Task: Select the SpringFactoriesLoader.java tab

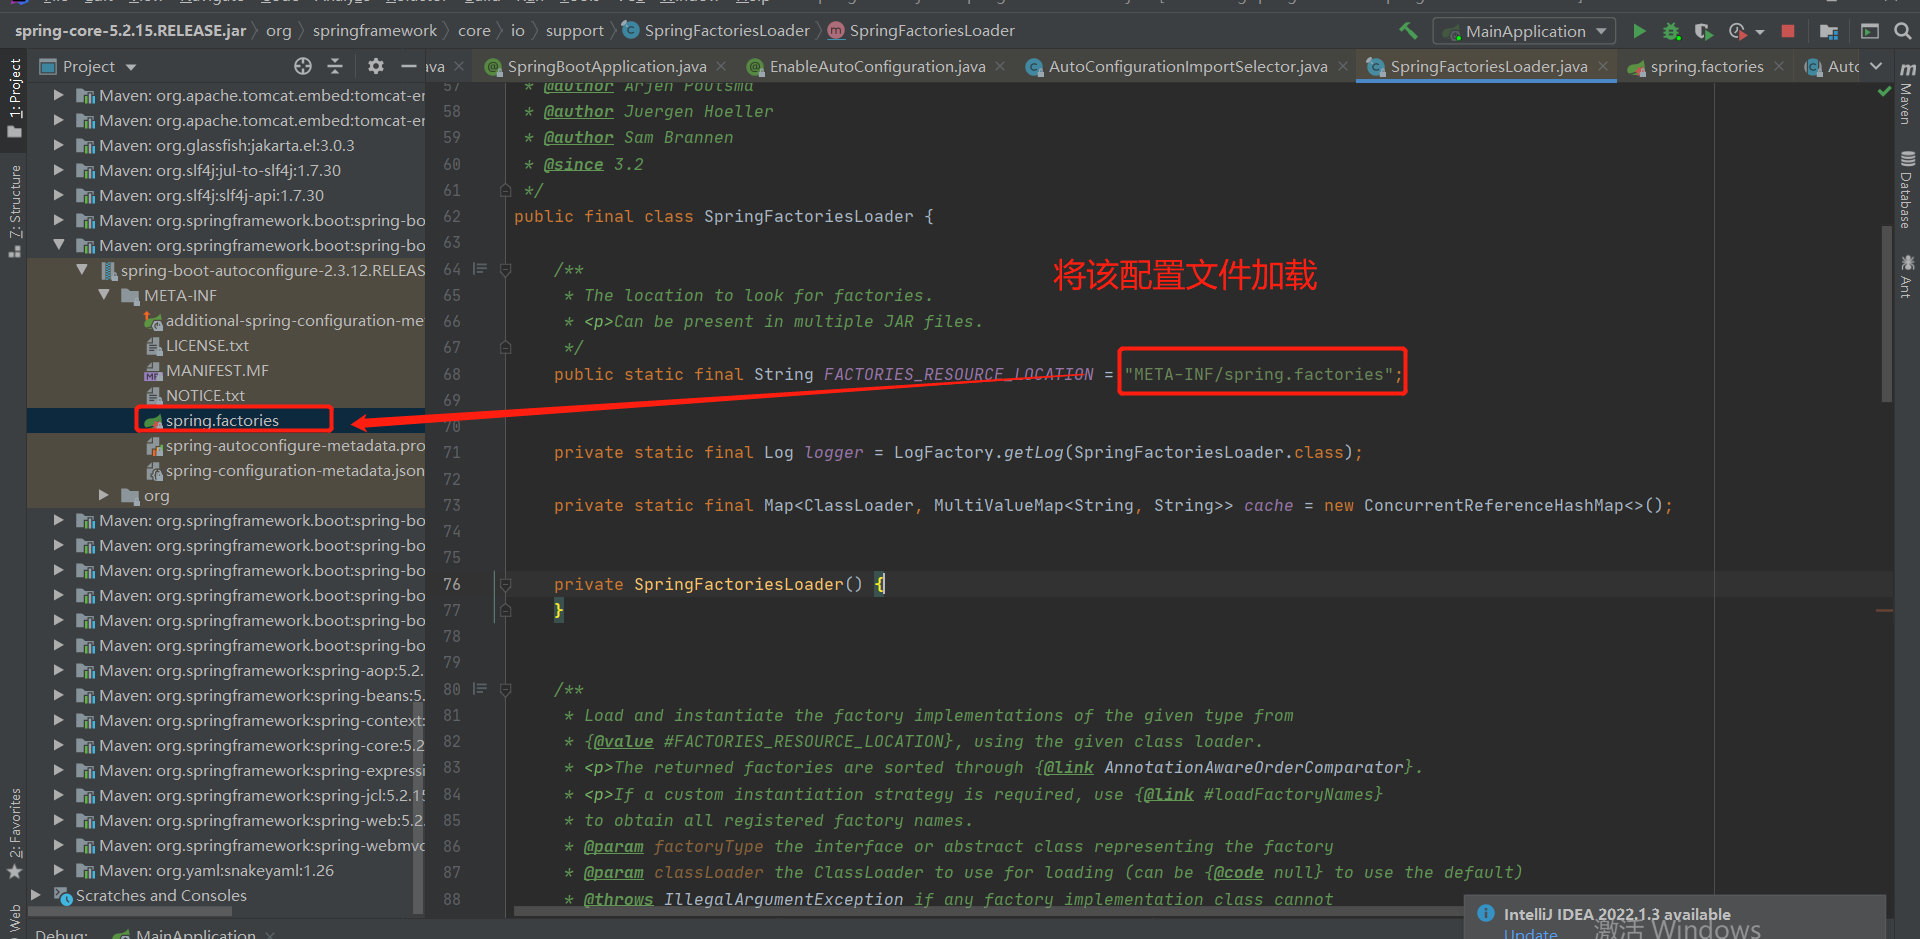Action: pyautogui.click(x=1488, y=66)
